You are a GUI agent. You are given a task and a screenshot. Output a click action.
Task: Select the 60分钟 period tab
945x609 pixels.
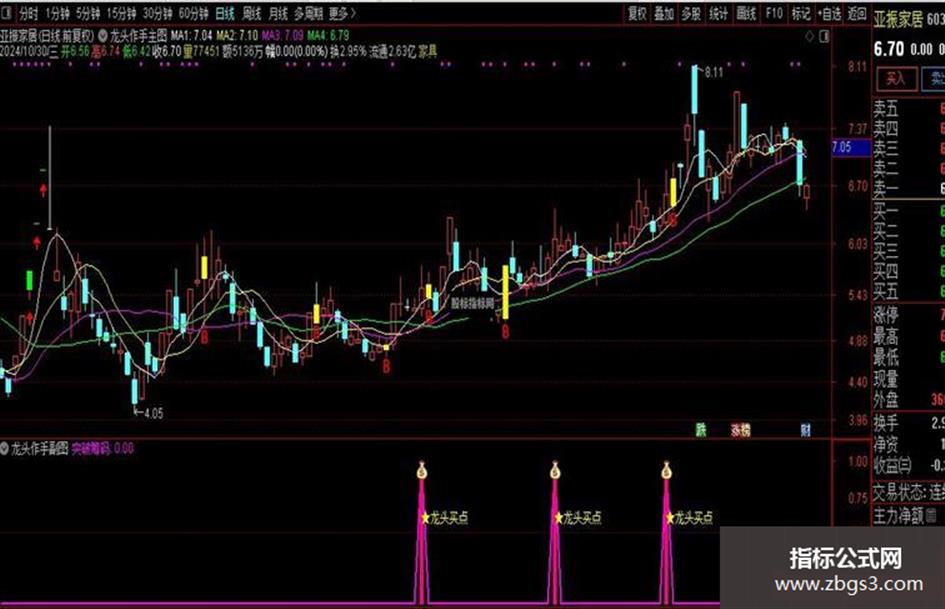(x=193, y=13)
